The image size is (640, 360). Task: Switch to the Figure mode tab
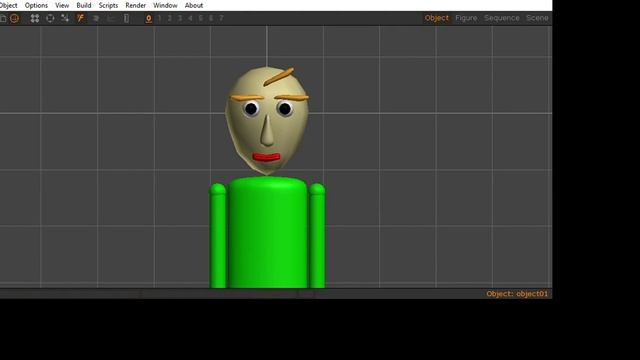466,18
